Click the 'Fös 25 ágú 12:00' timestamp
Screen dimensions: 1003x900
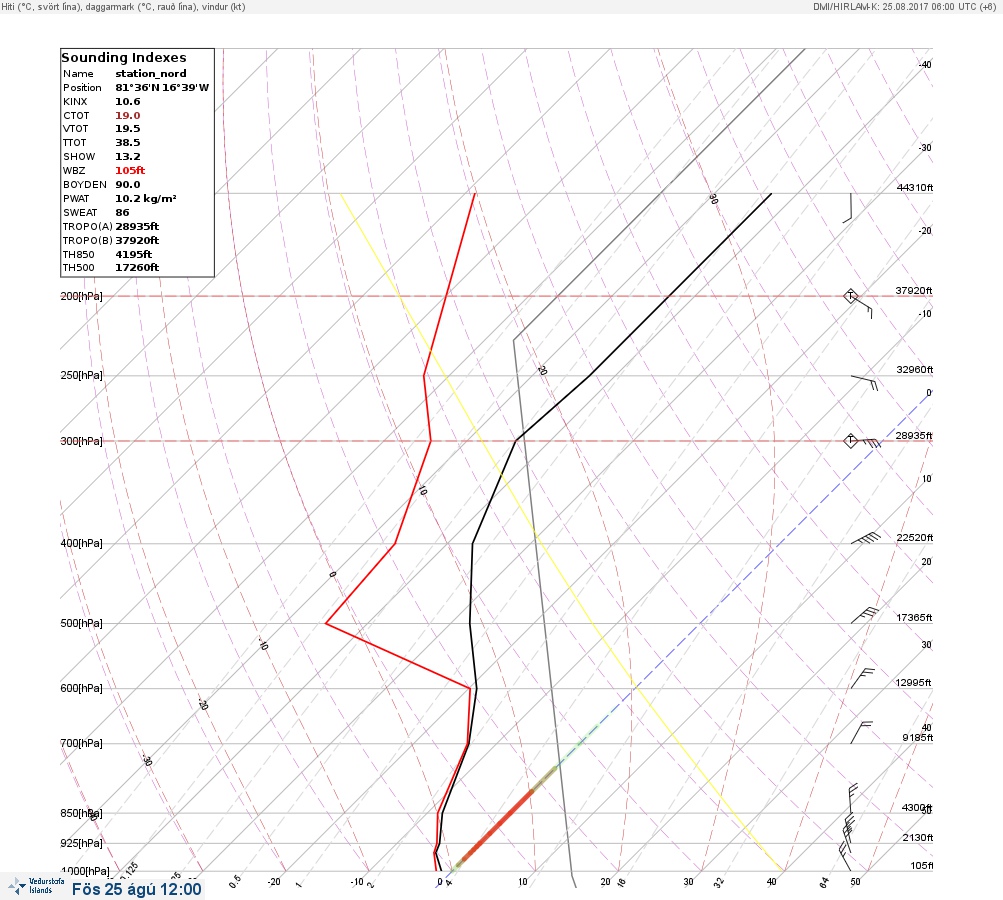(x=136, y=889)
